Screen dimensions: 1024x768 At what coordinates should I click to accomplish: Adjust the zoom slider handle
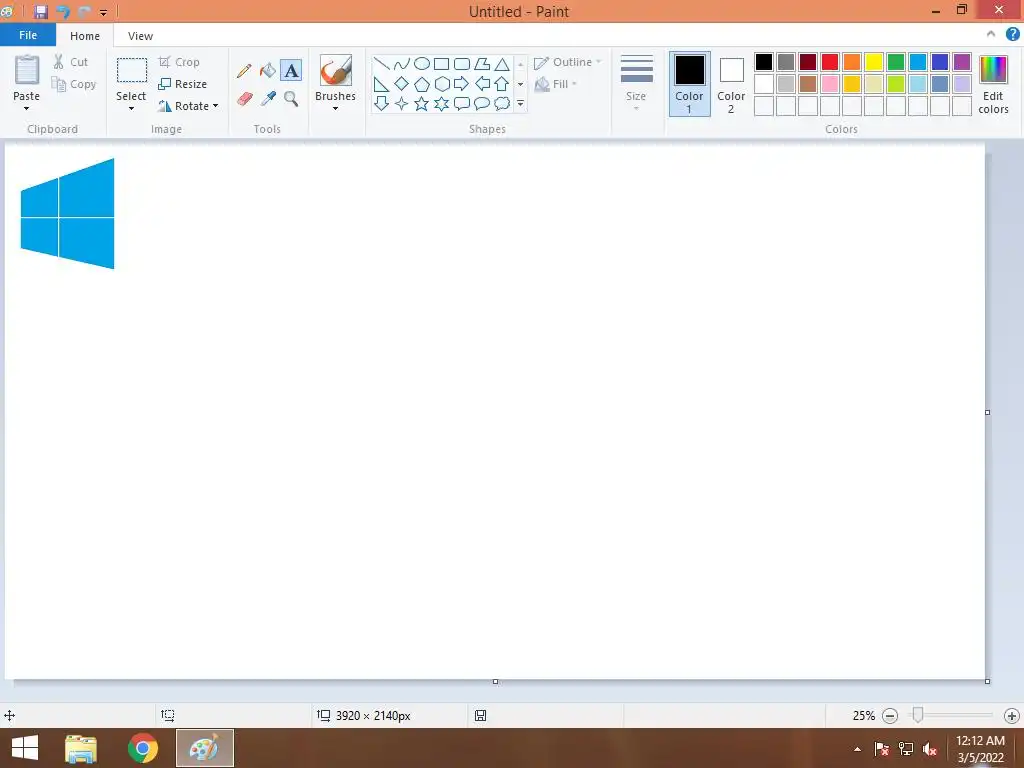tap(918, 715)
